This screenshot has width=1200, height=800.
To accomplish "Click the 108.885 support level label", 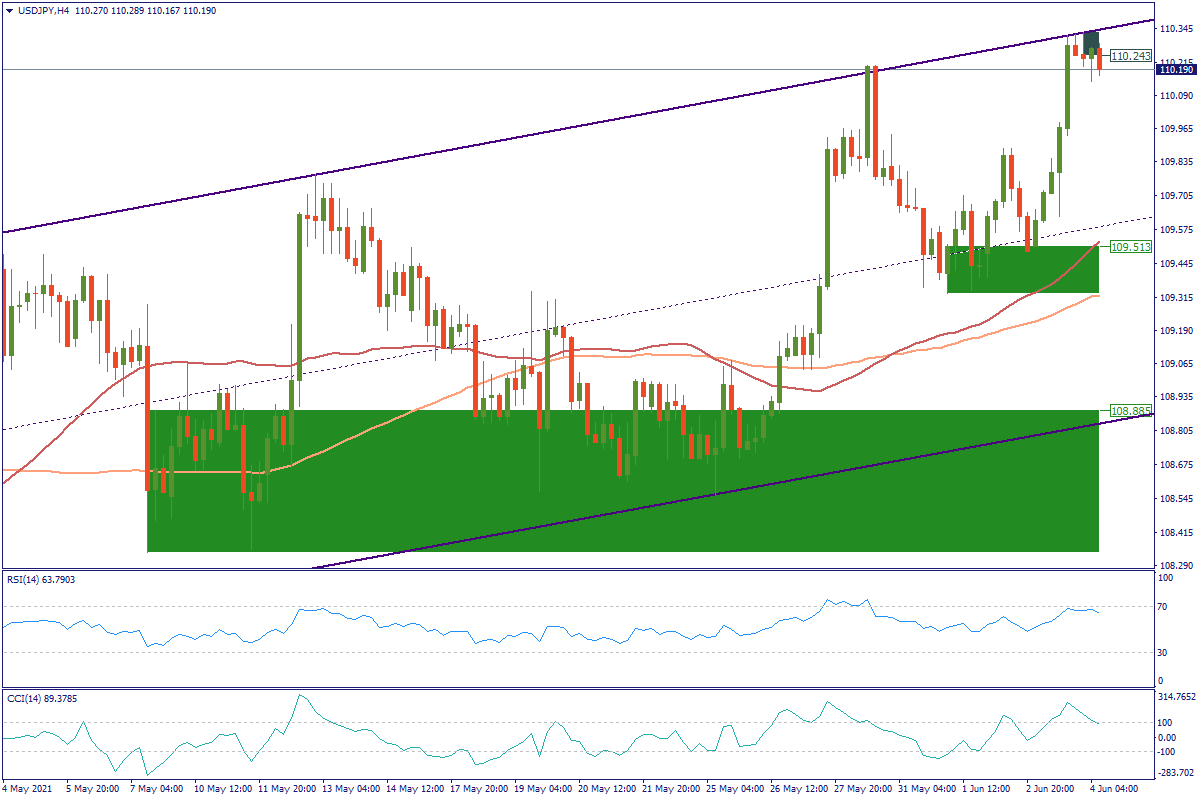I will [x=1130, y=411].
